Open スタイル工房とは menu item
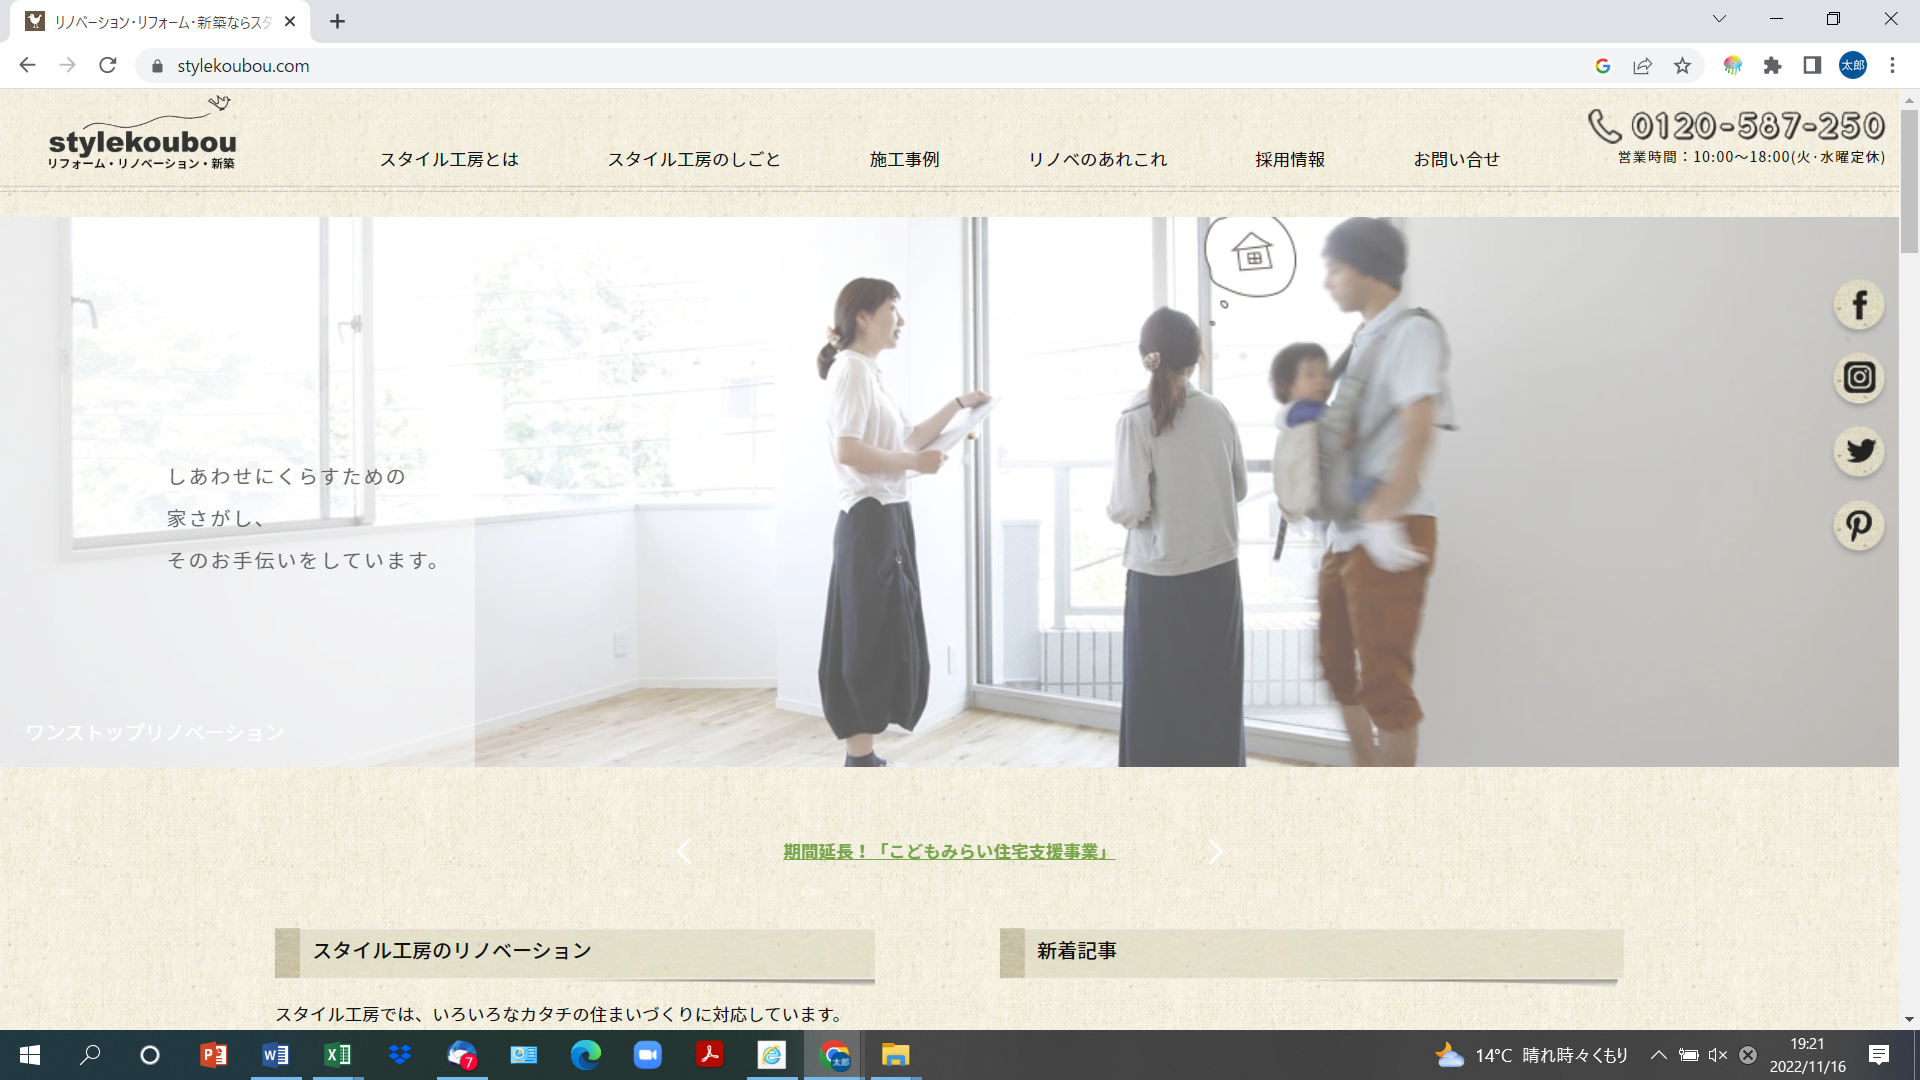This screenshot has width=1920, height=1080. coord(449,160)
